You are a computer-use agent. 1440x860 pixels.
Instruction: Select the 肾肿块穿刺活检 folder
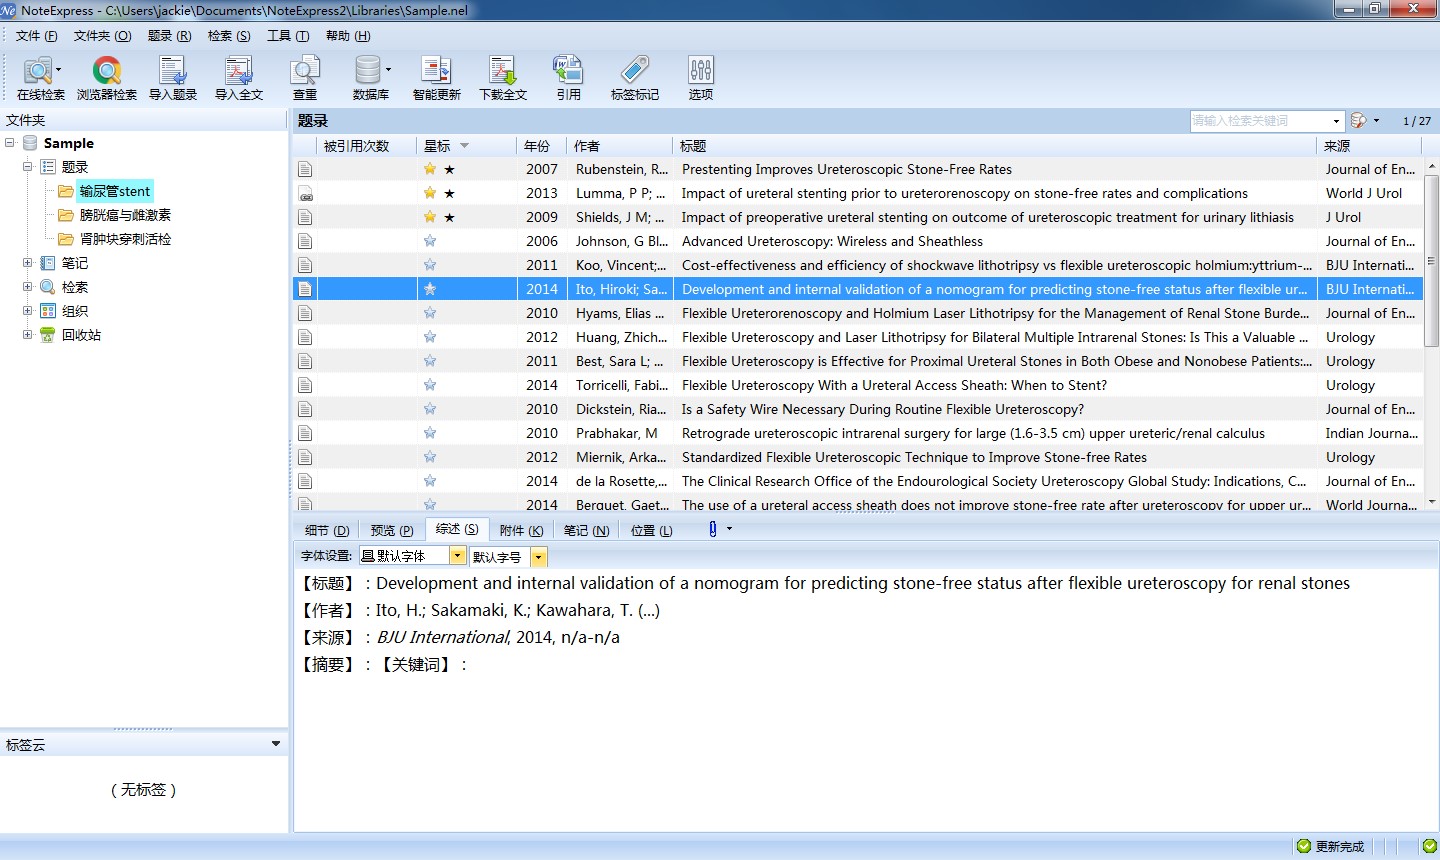click(125, 239)
